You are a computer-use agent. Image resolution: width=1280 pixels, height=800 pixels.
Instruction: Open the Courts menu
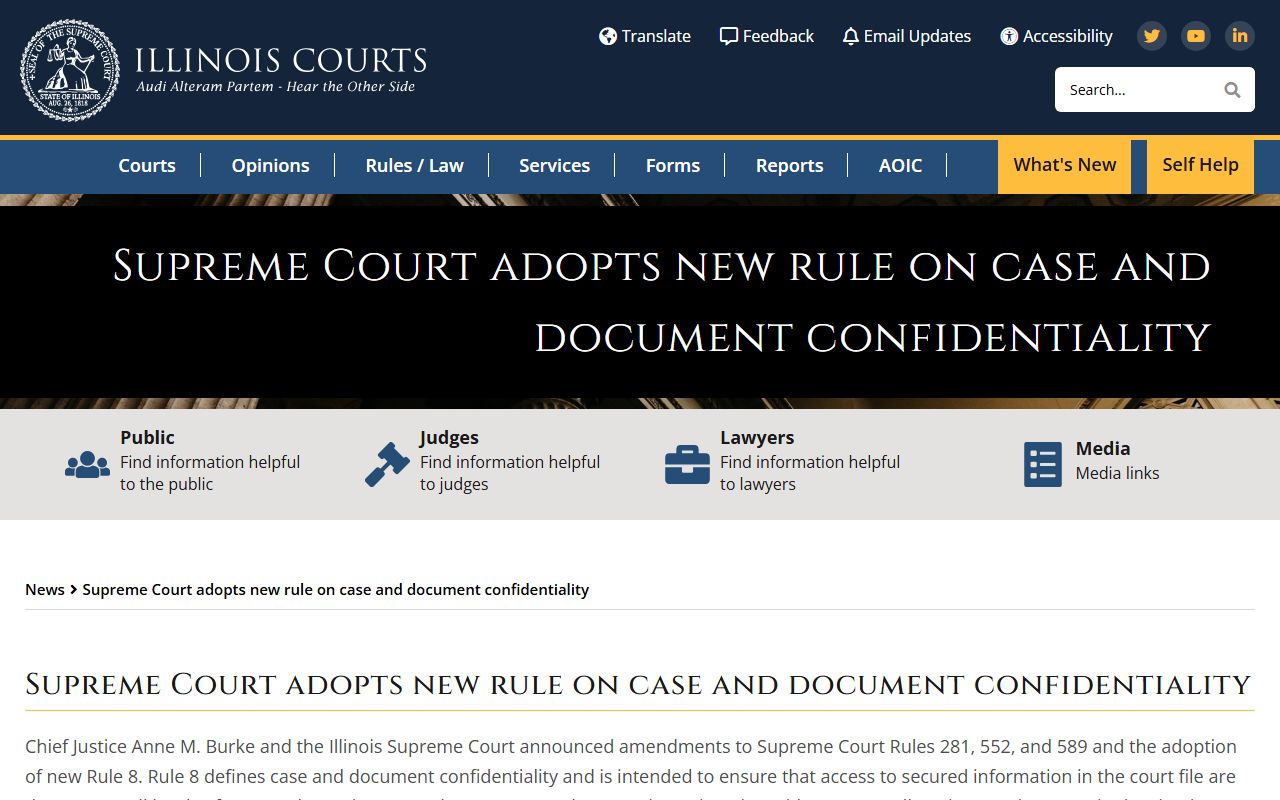[x=147, y=166]
